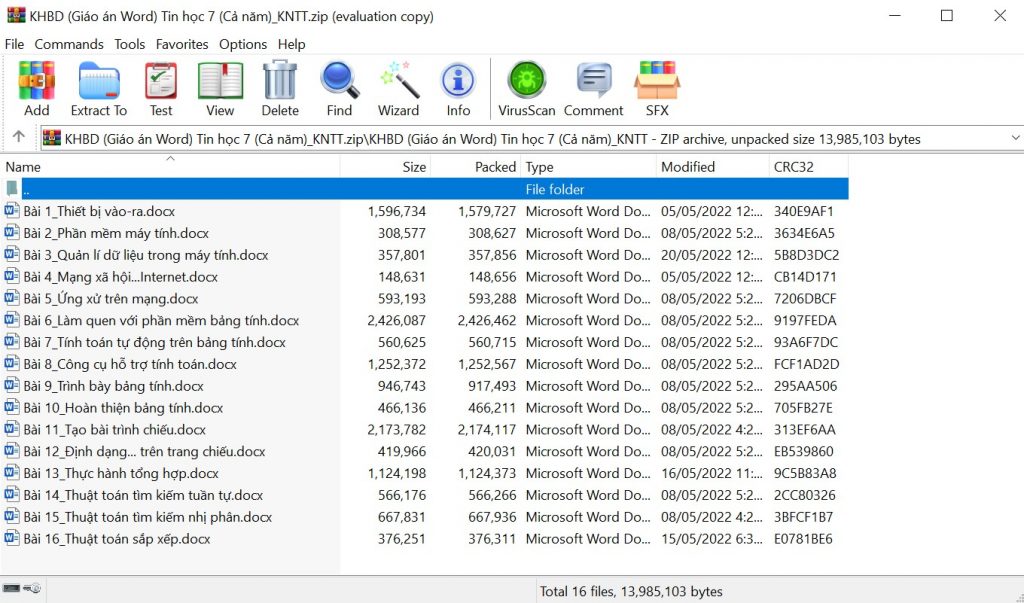Click the Delete trash can icon
This screenshot has width=1024, height=603.
click(280, 88)
